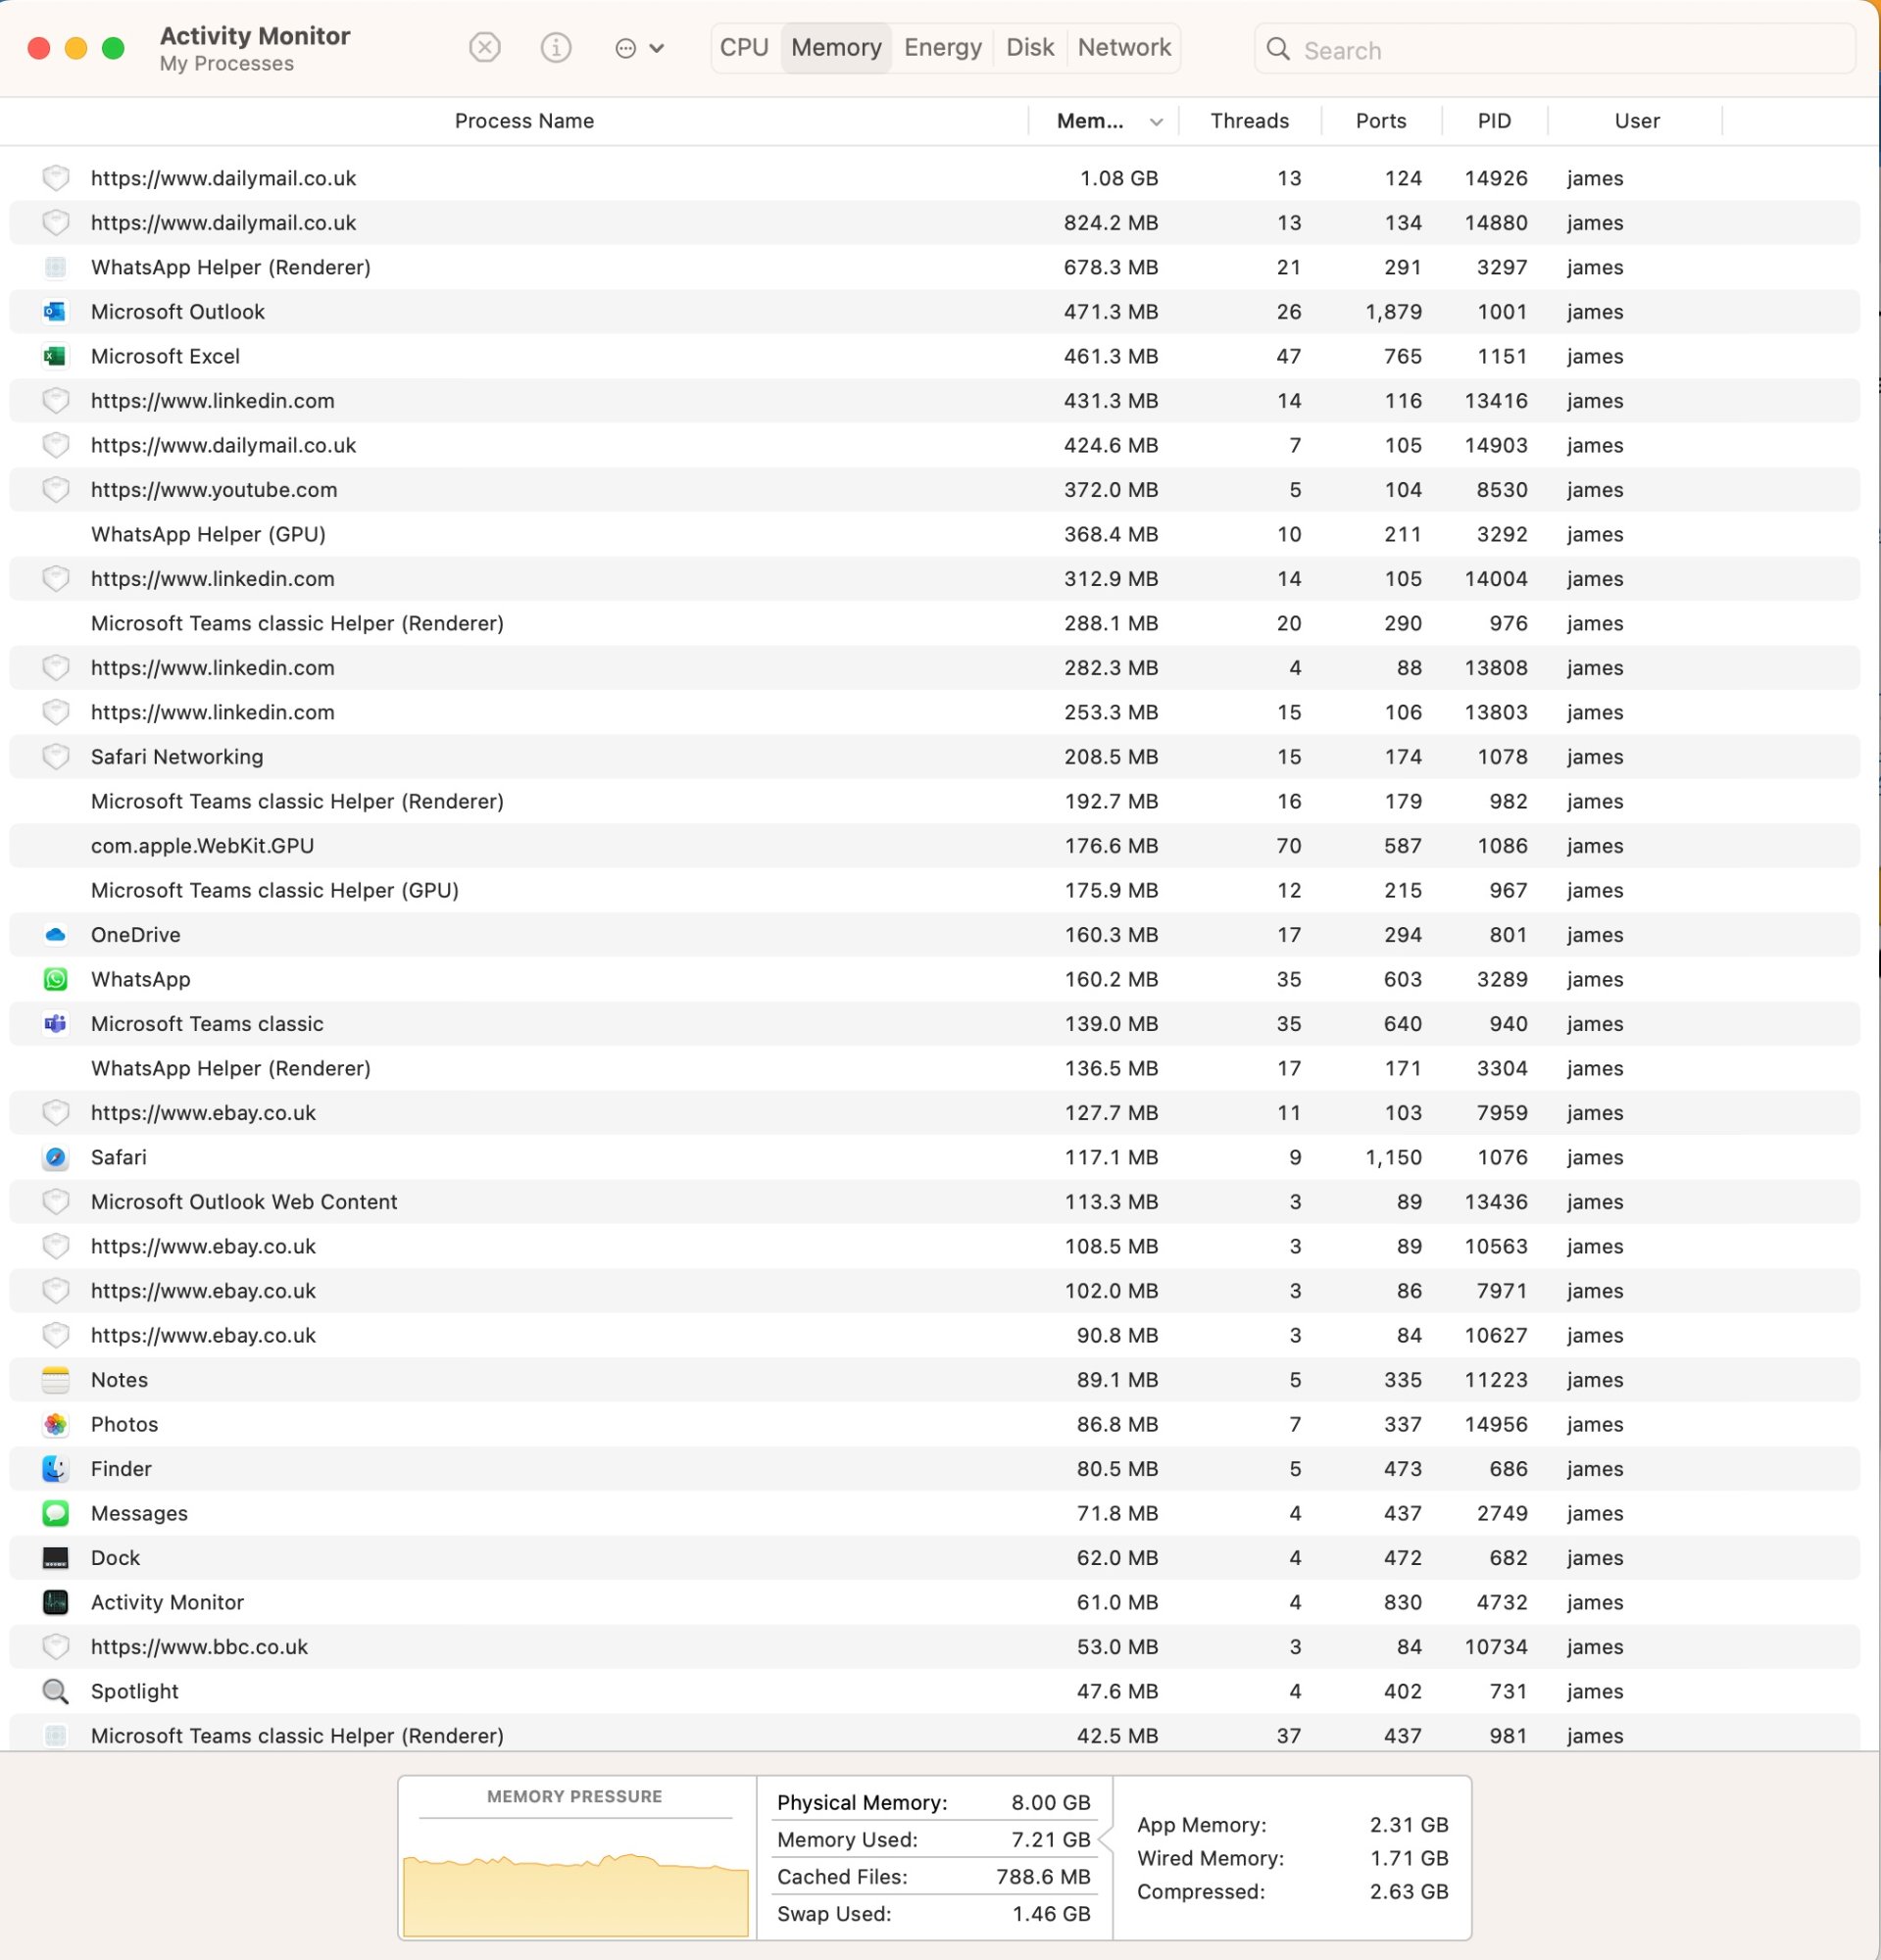Click the Compressed 2.63 GB value

click(x=1409, y=1892)
